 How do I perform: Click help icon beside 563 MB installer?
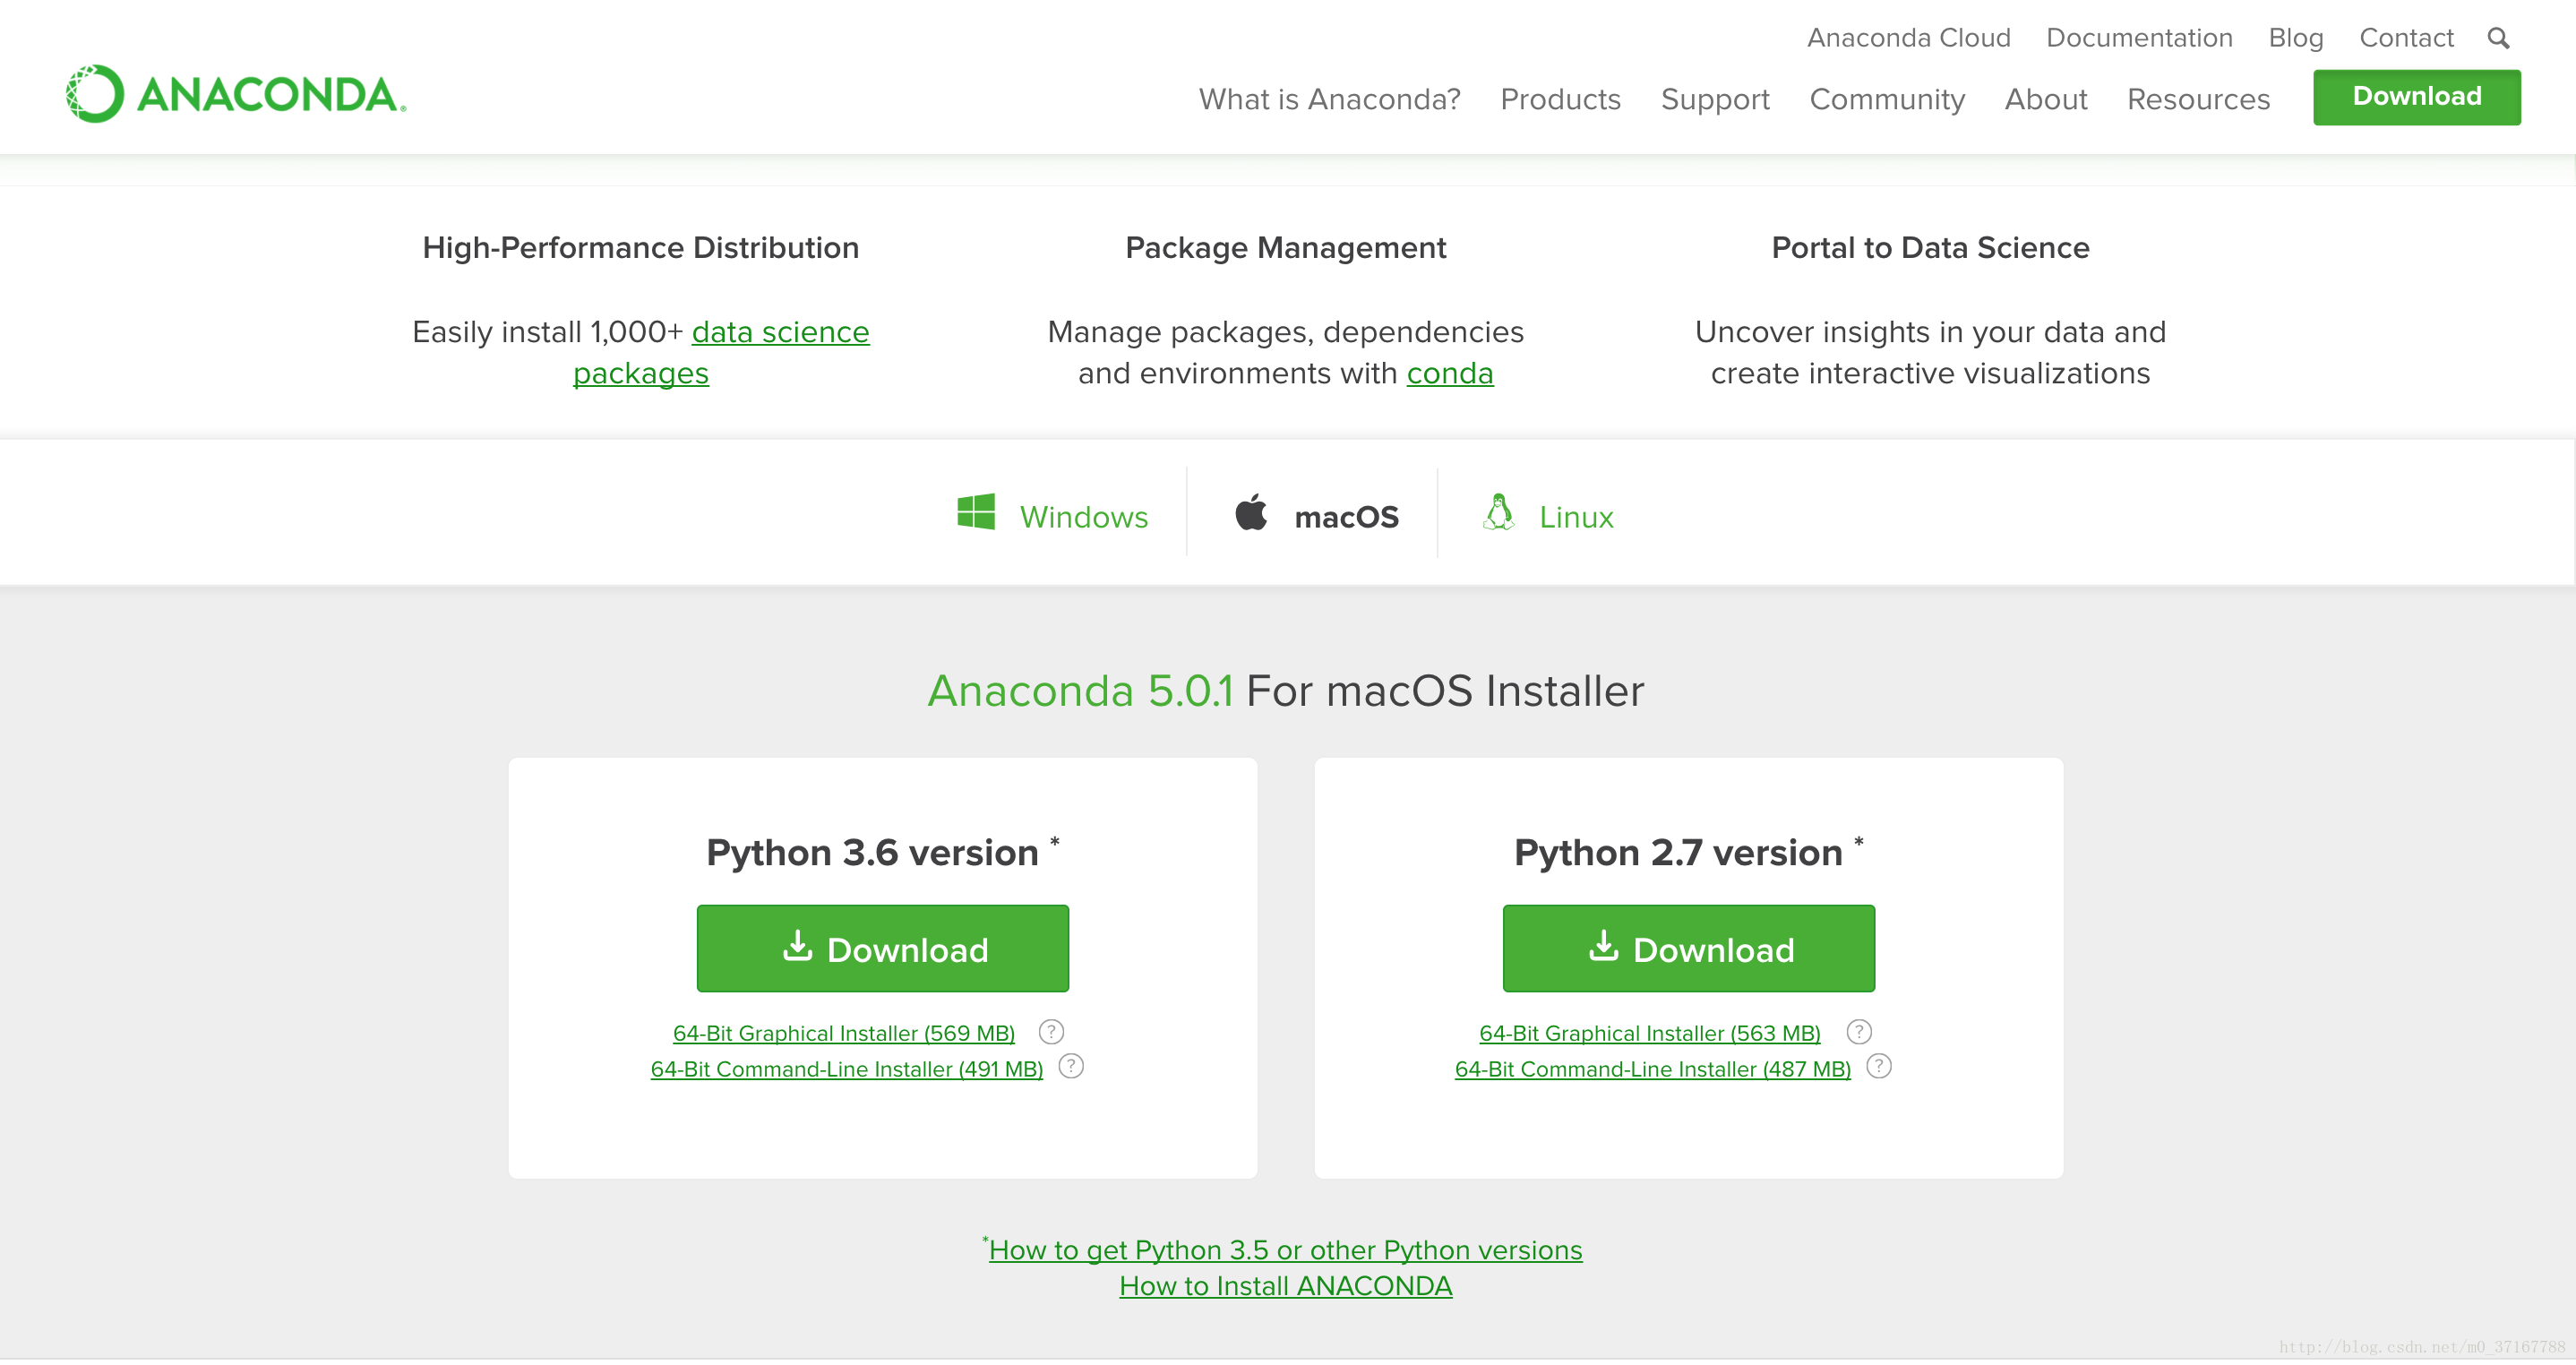pos(1859,1032)
